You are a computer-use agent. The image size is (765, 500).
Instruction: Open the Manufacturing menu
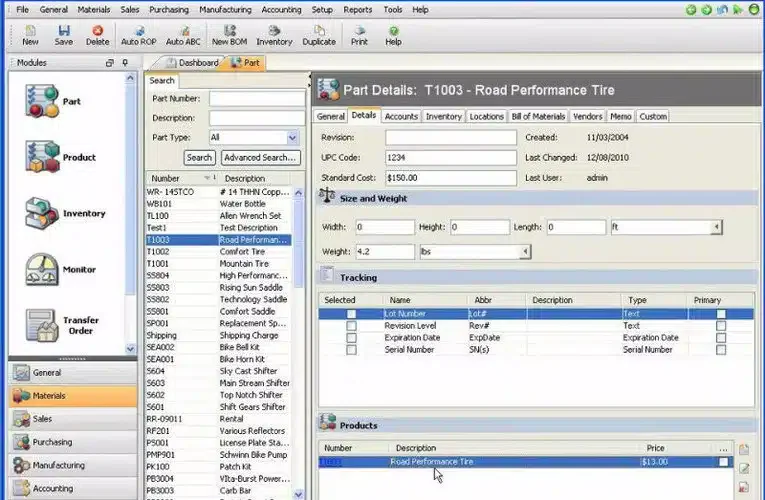coord(225,10)
